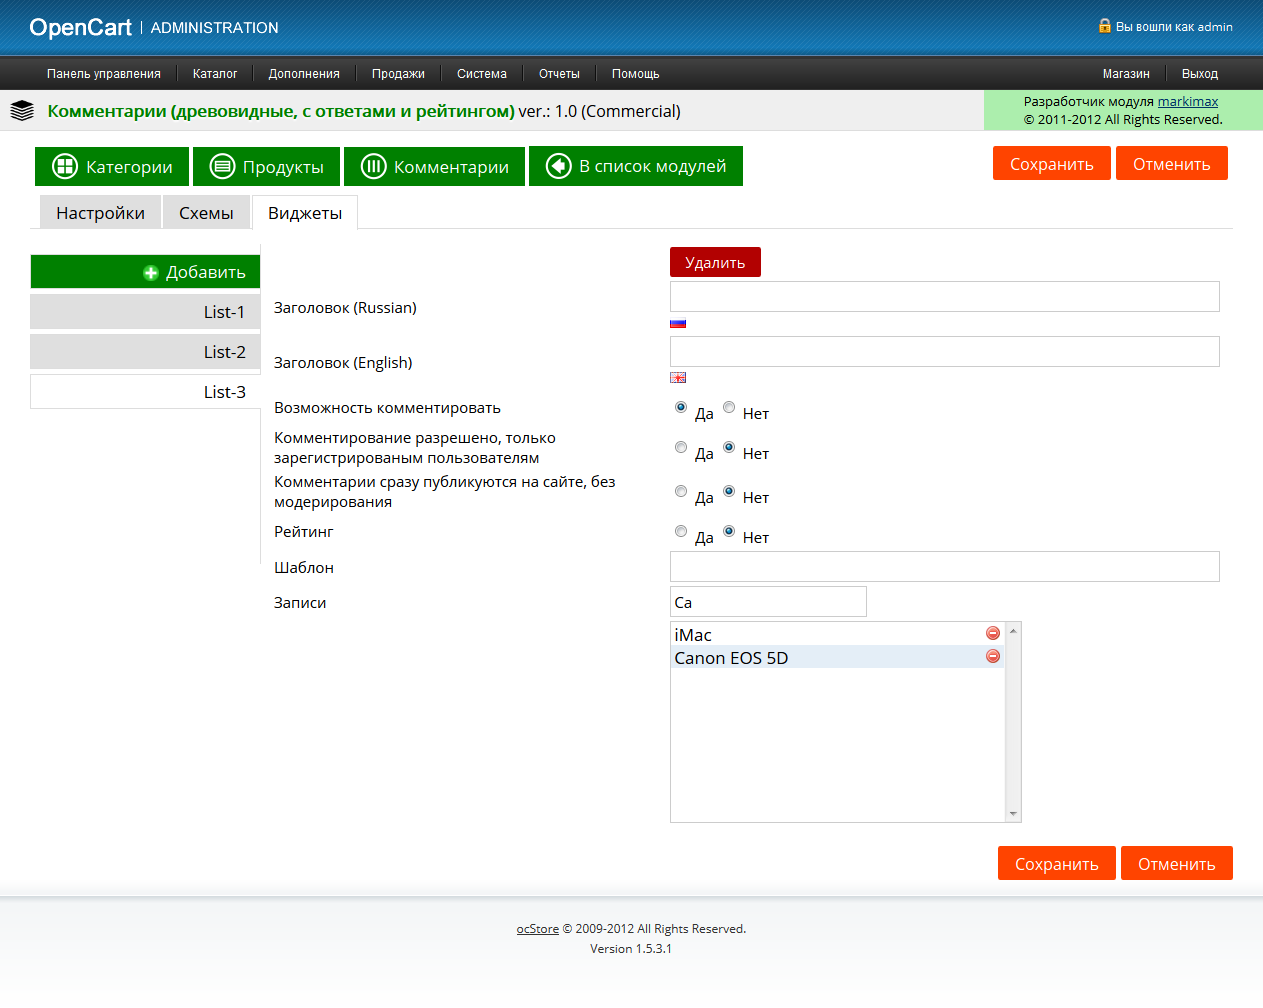The height and width of the screenshot is (1008, 1263).
Task: Open the Продажи menu
Action: (398, 74)
